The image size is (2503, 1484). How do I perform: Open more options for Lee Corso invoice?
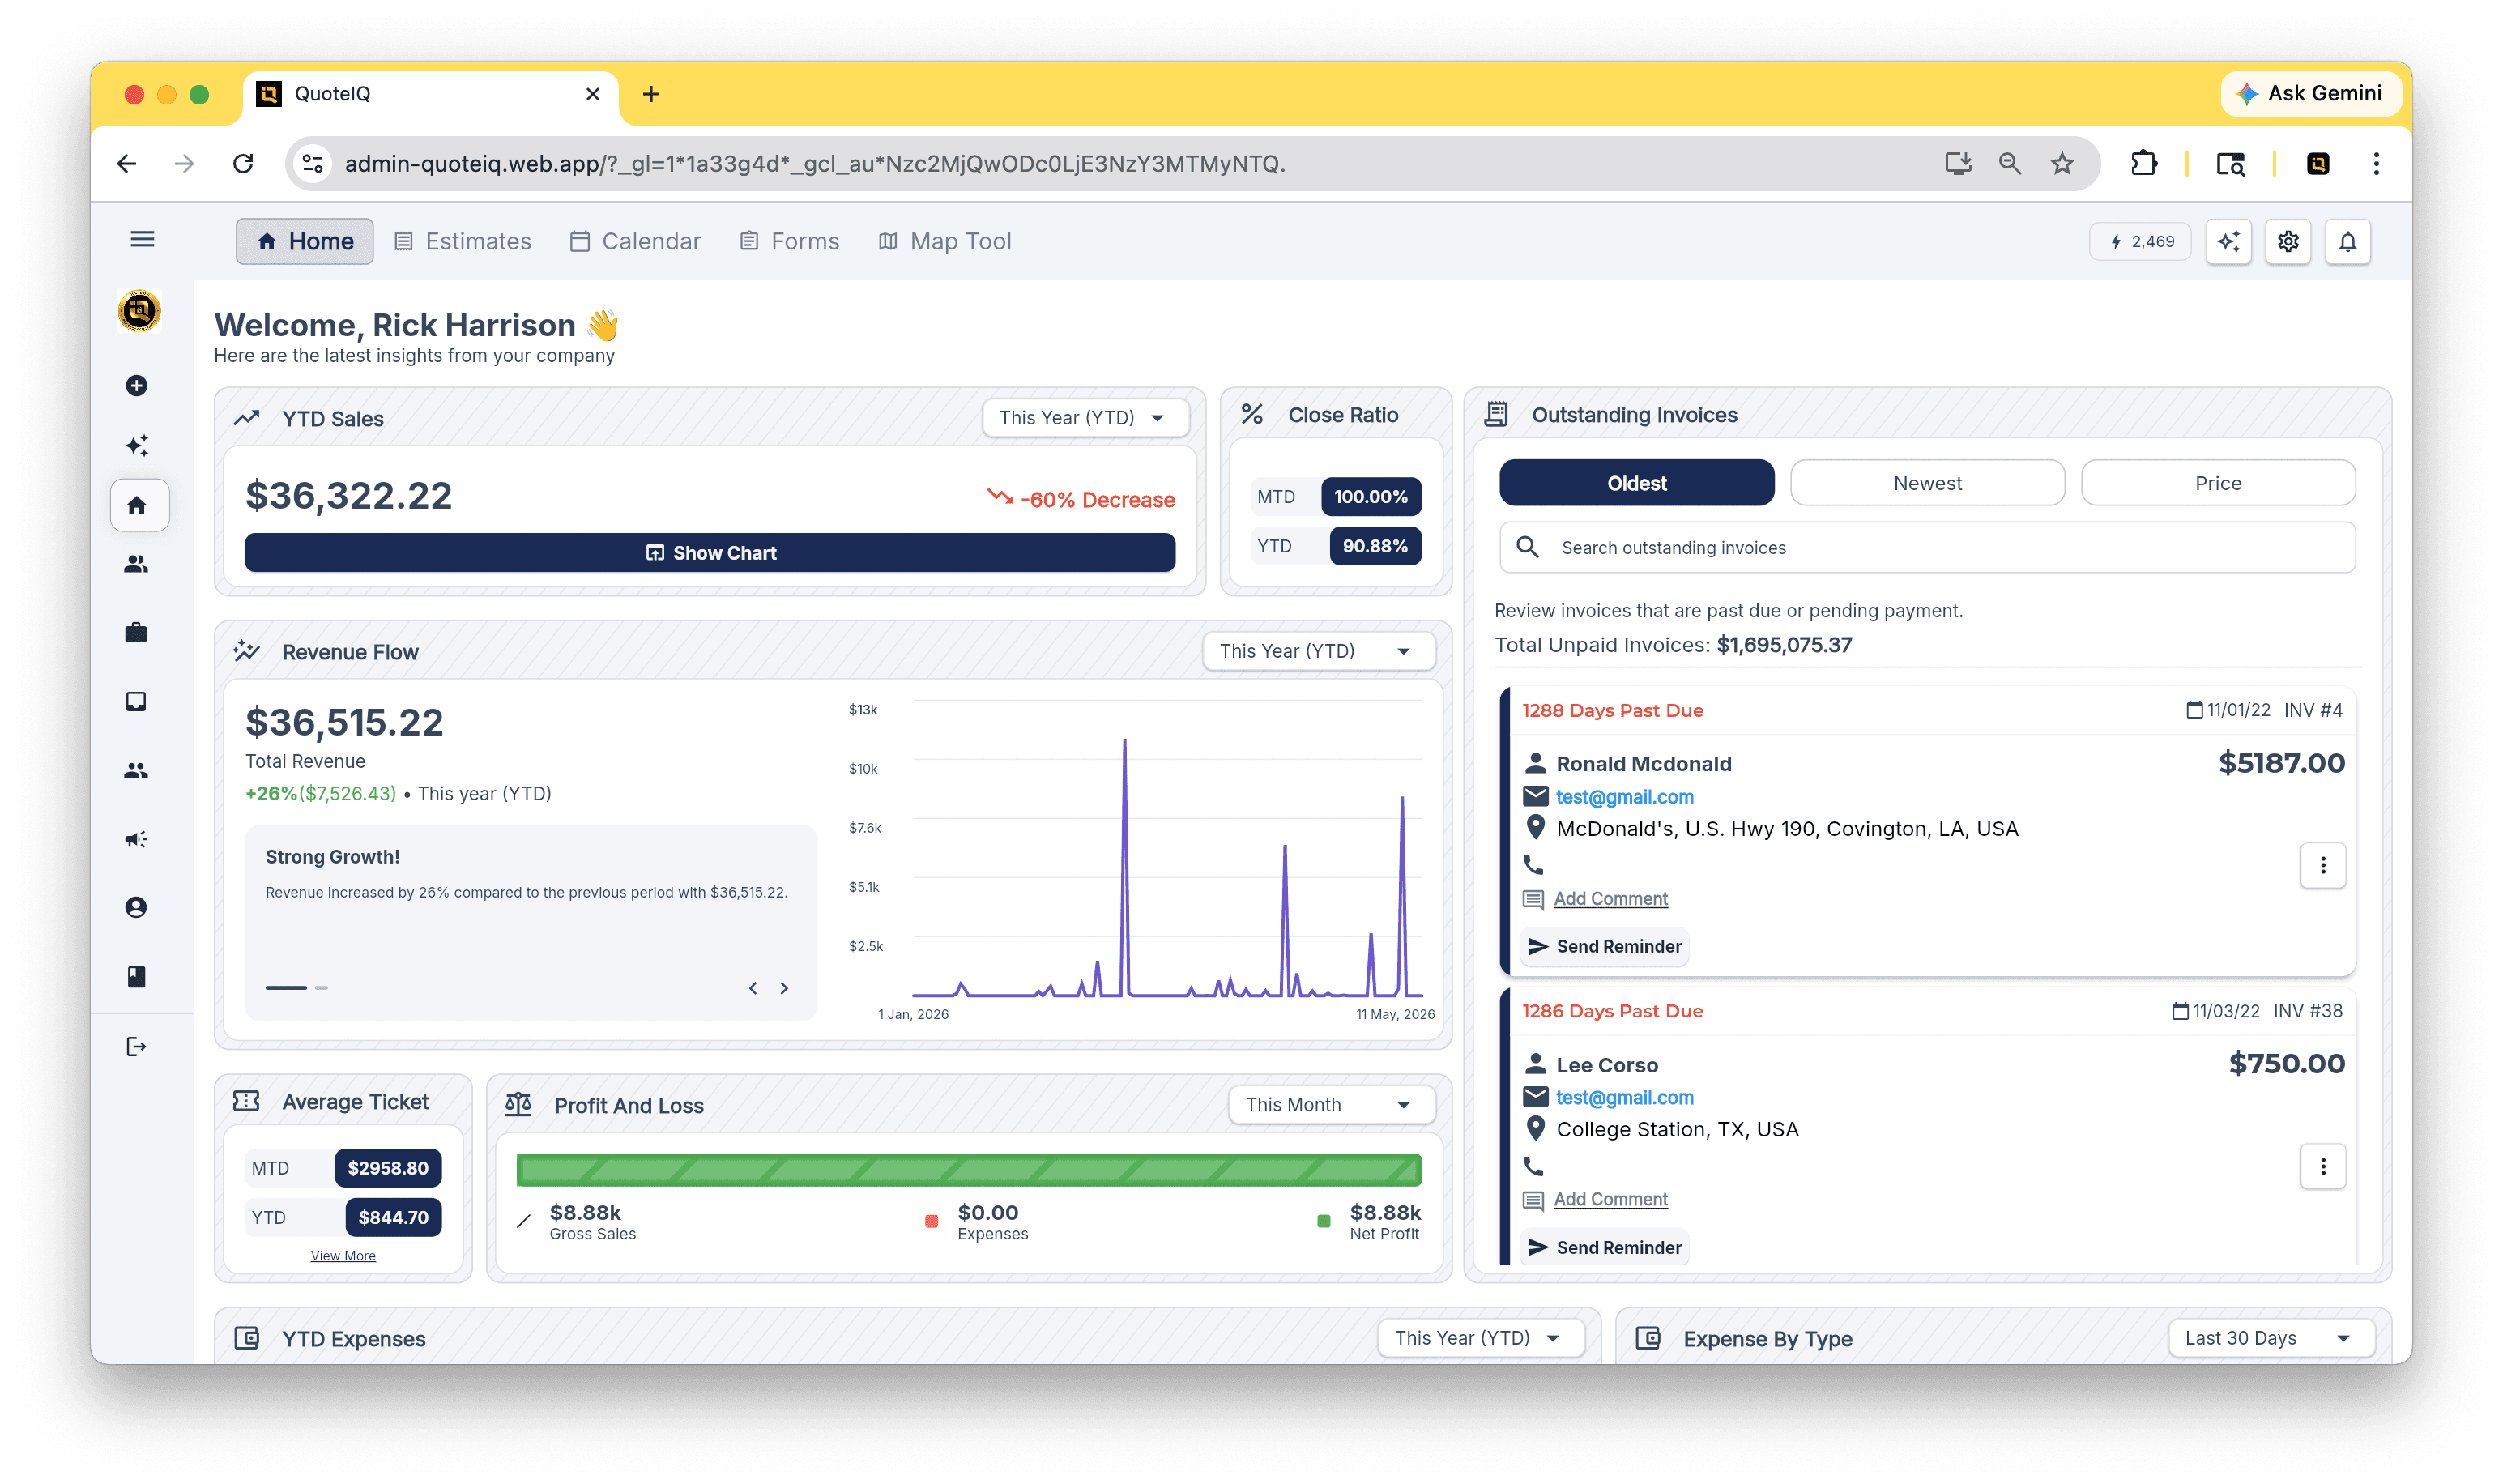click(x=2323, y=1167)
